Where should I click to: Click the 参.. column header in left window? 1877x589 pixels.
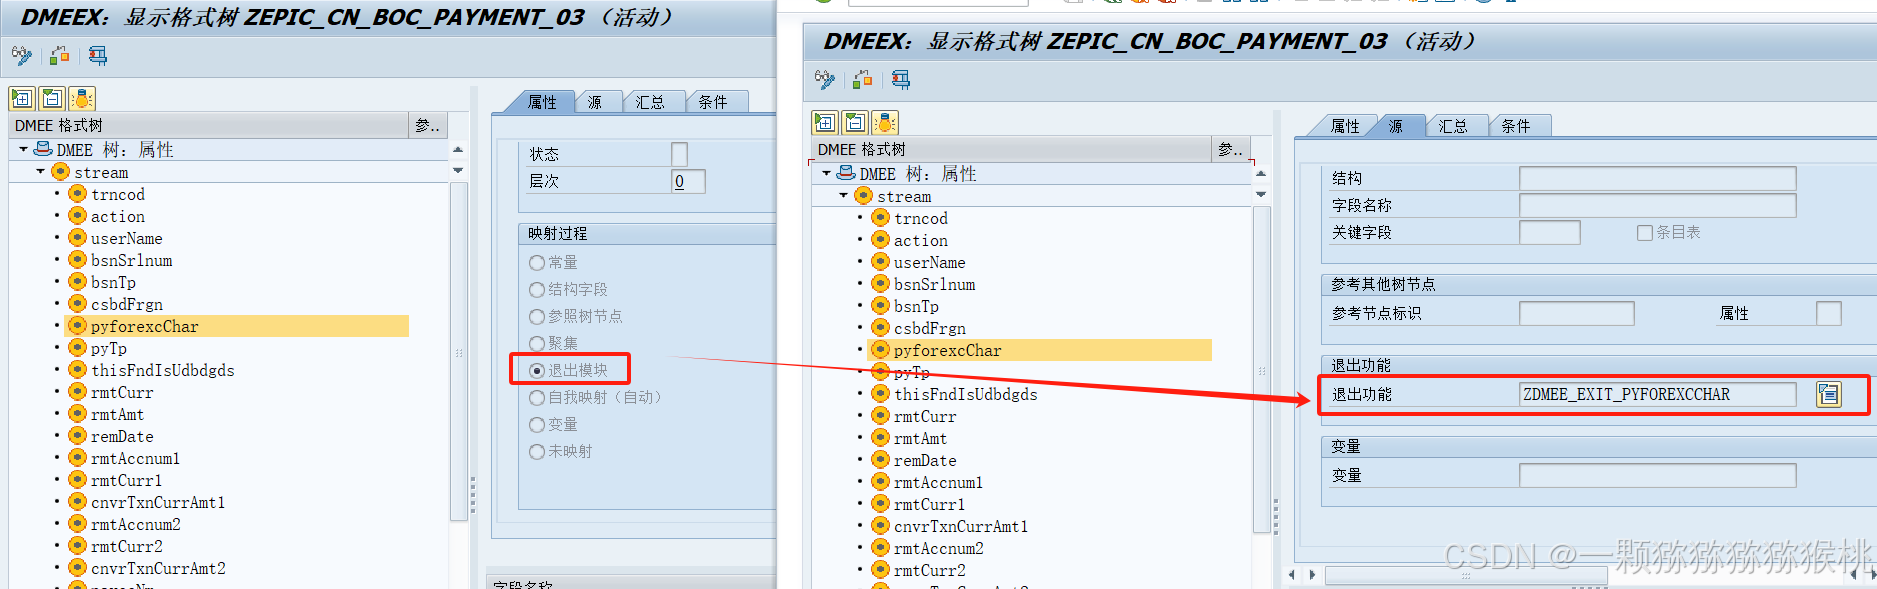tap(428, 125)
